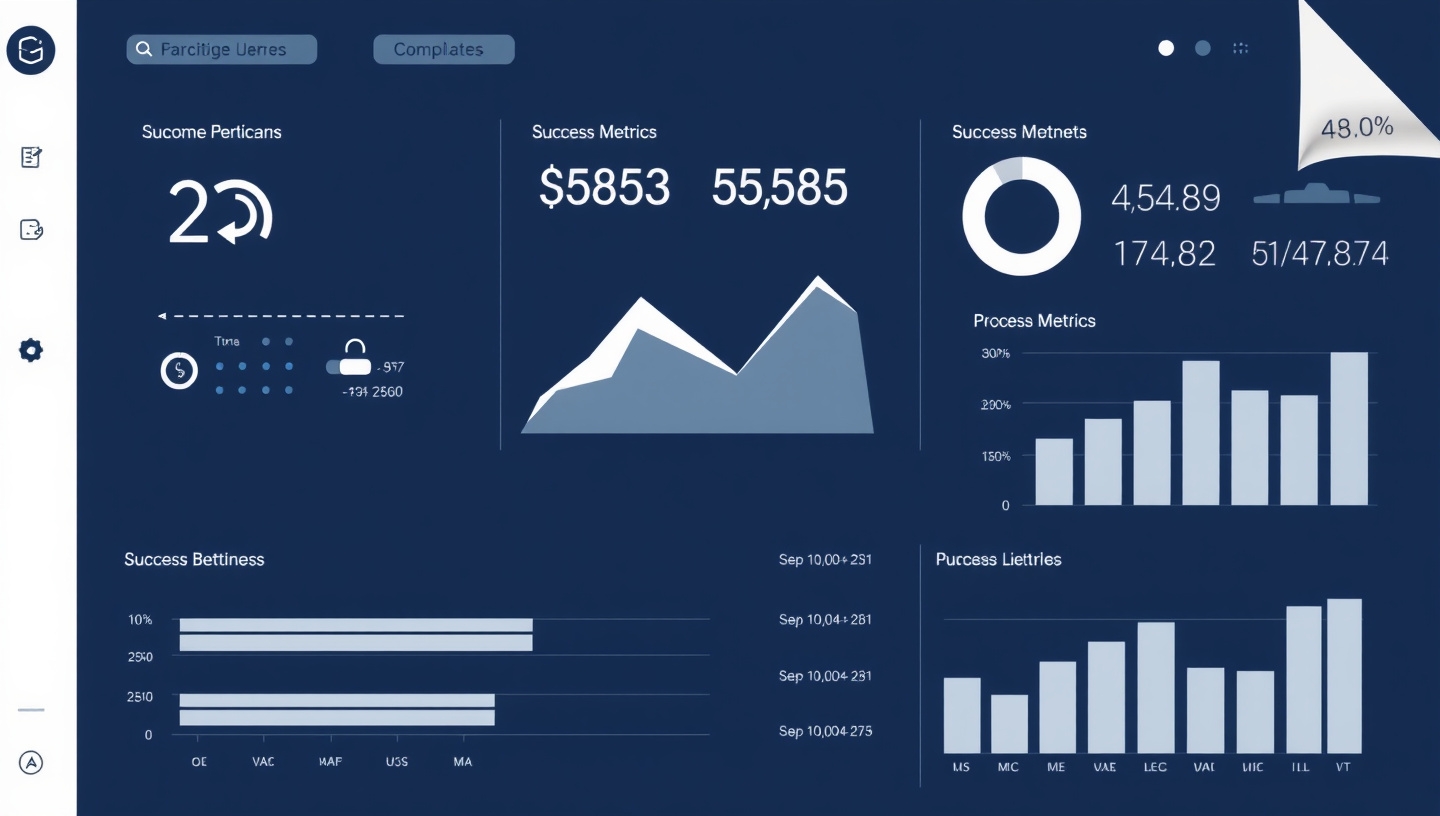This screenshot has width=1440, height=816.
Task: Open the notes edit icon in sidebar
Action: tap(31, 157)
